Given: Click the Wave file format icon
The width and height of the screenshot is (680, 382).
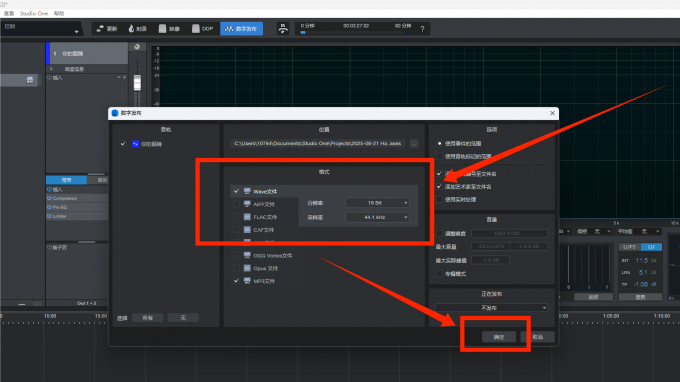Looking at the screenshot, I should click(247, 191).
